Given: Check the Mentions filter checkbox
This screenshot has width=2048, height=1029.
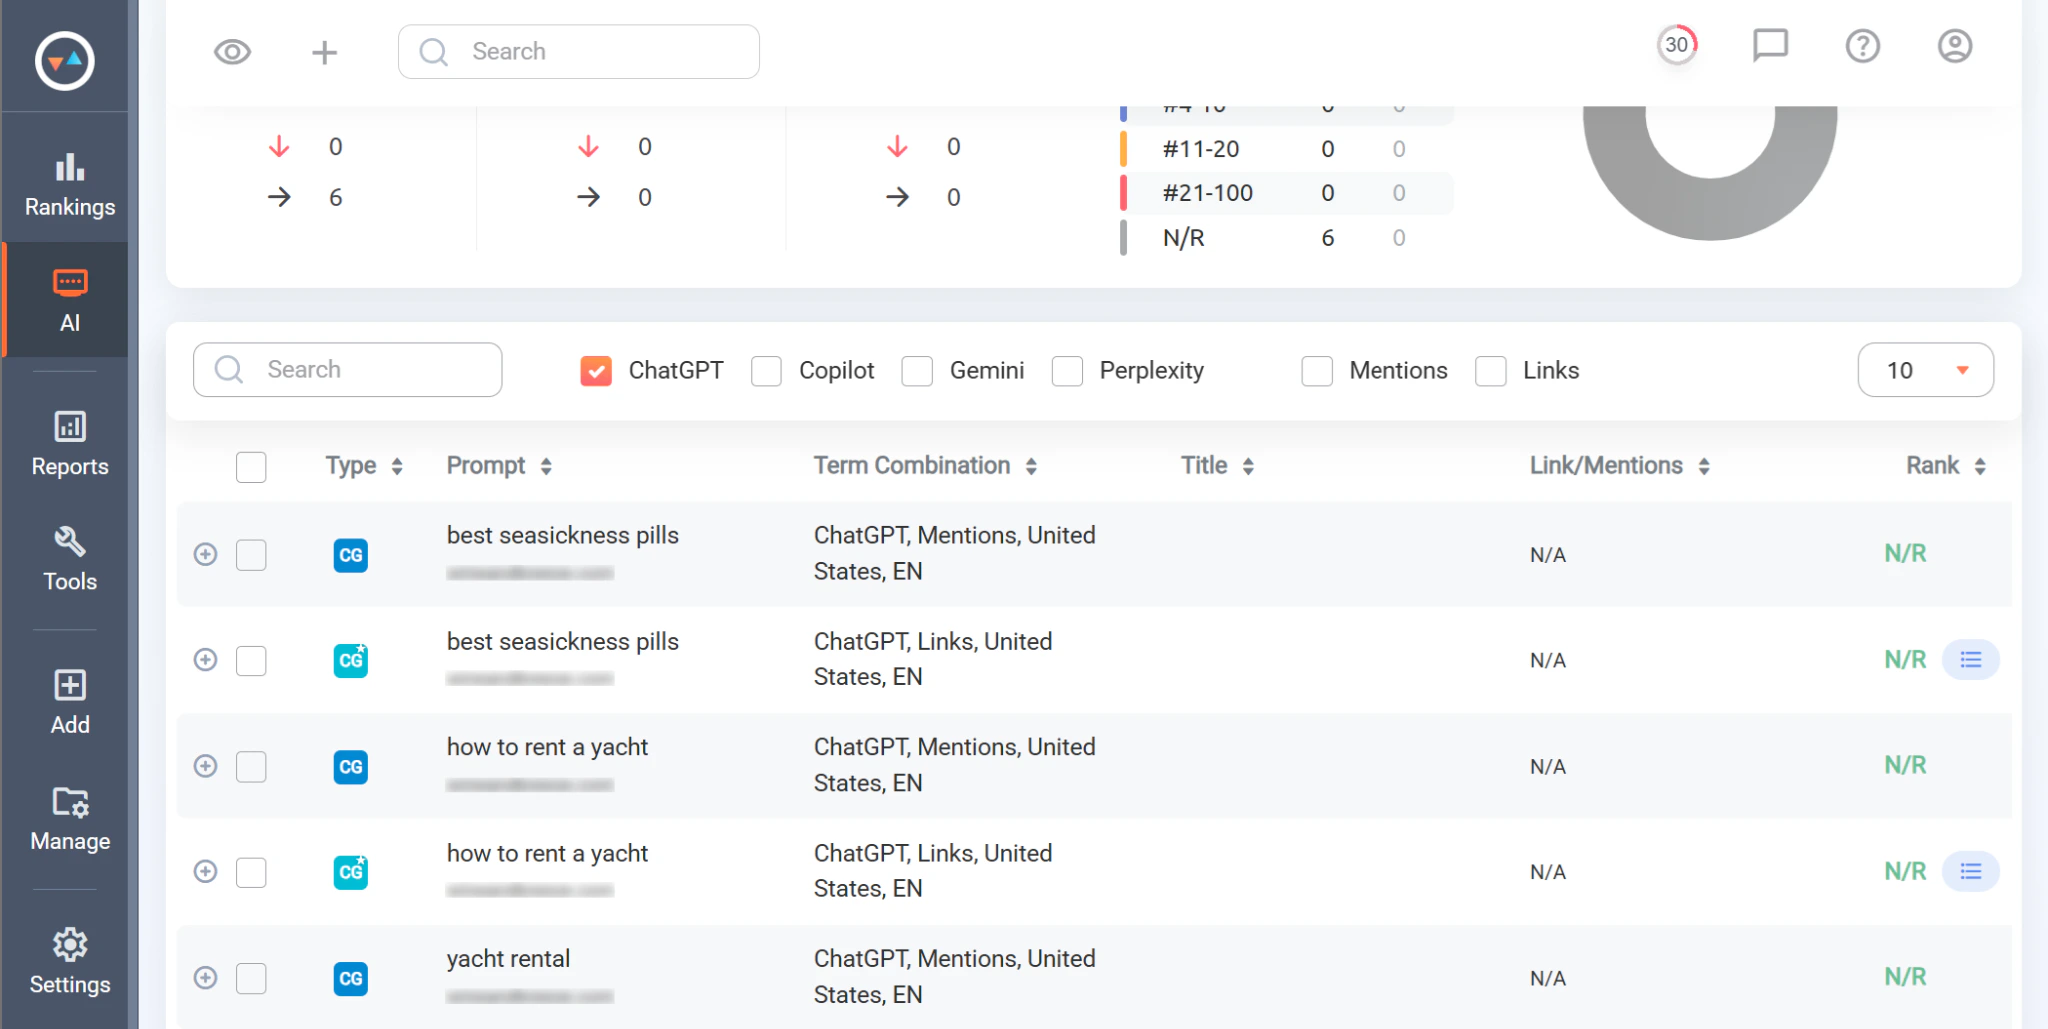Looking at the screenshot, I should (x=1317, y=371).
